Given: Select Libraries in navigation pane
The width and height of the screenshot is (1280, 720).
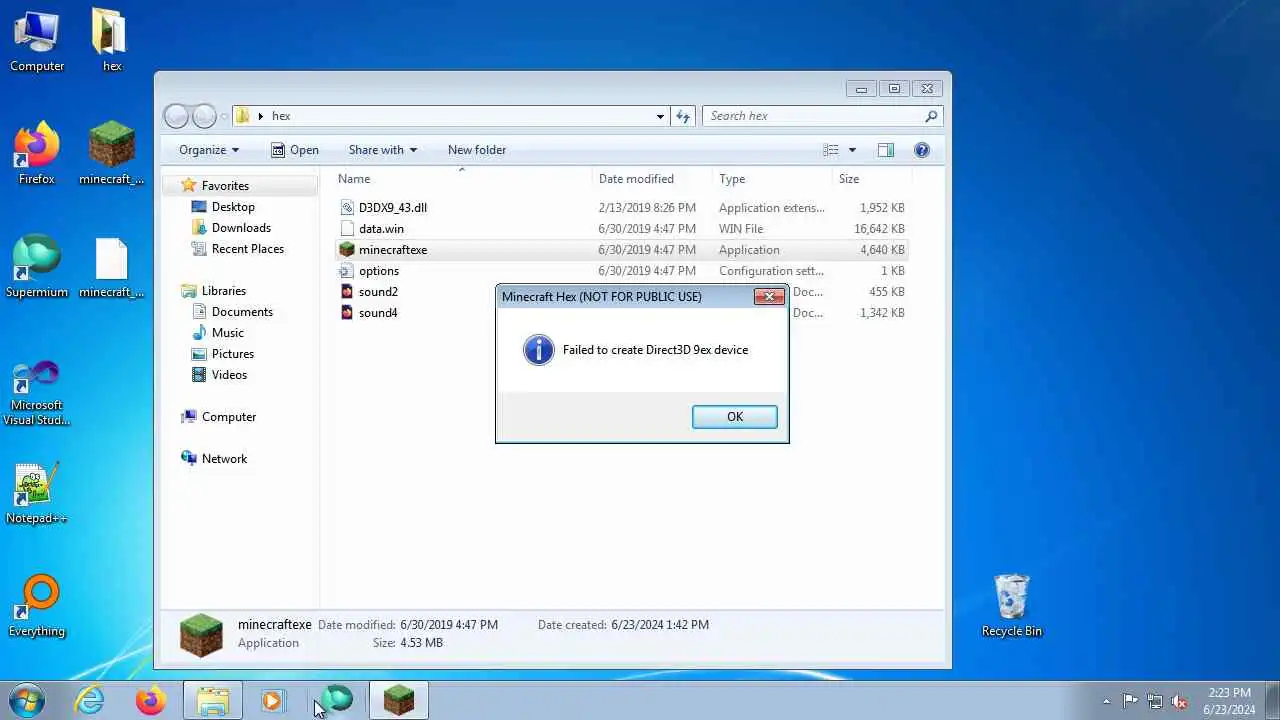Looking at the screenshot, I should [223, 291].
